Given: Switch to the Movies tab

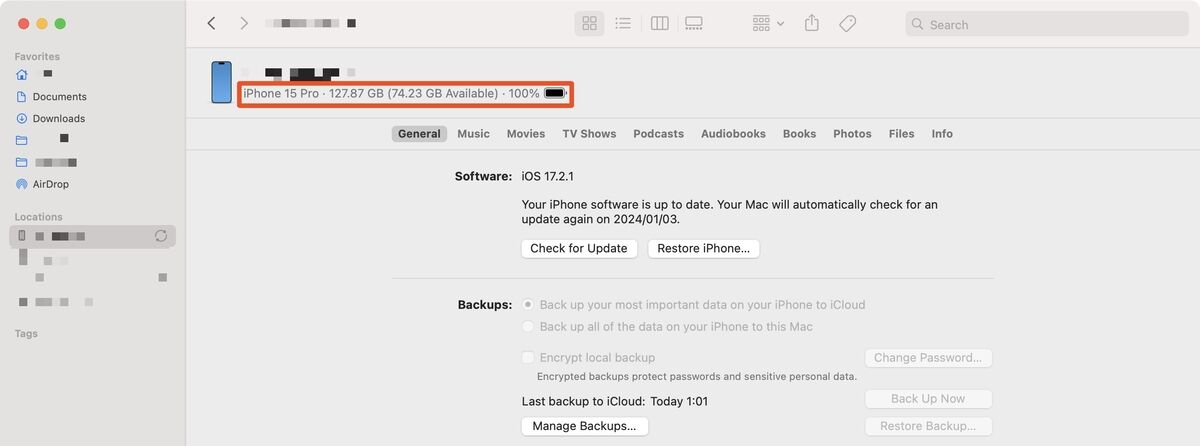Looking at the screenshot, I should (526, 134).
